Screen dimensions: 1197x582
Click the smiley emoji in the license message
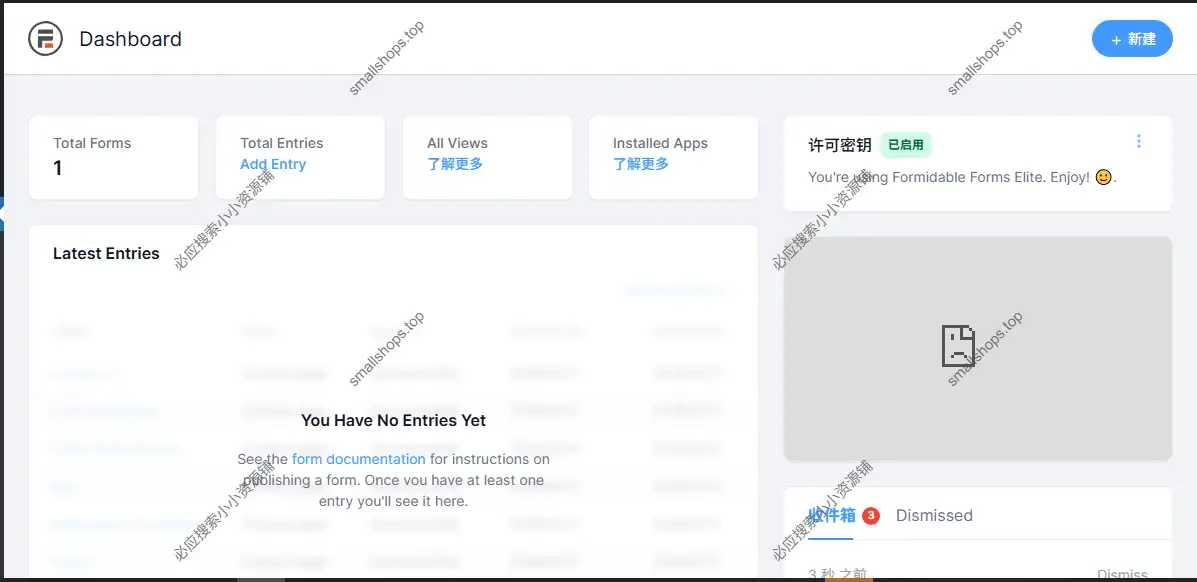click(1103, 177)
